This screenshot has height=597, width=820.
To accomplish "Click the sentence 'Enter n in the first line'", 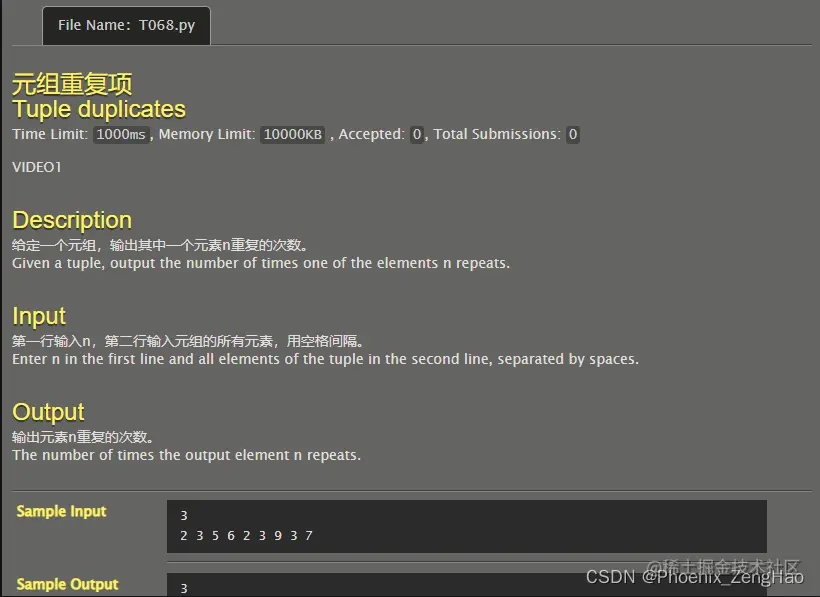I will pos(325,359).
